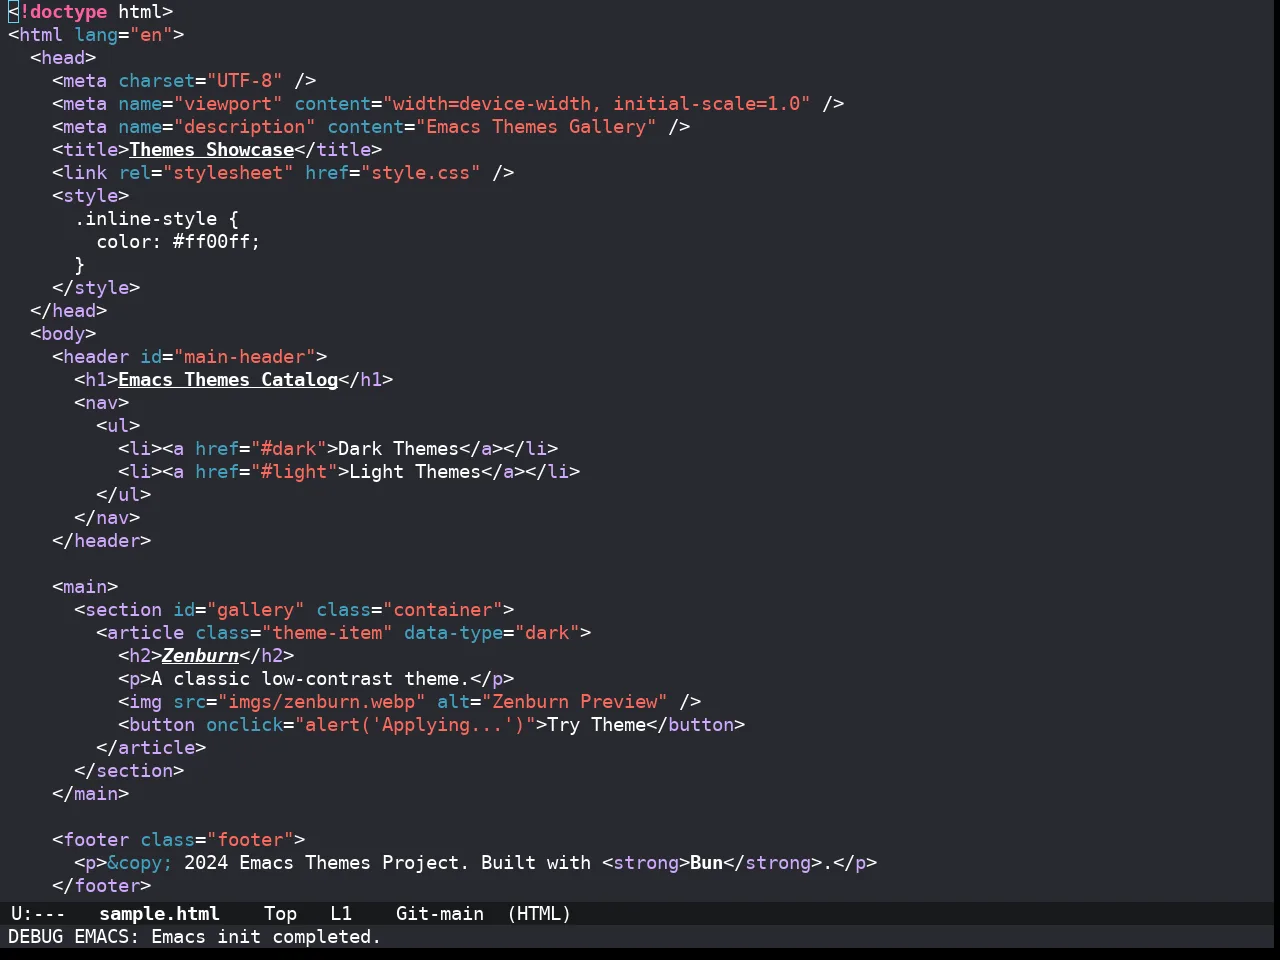Click the '.inline-style' CSS selector
This screenshot has height=960, width=1280.
(146, 219)
